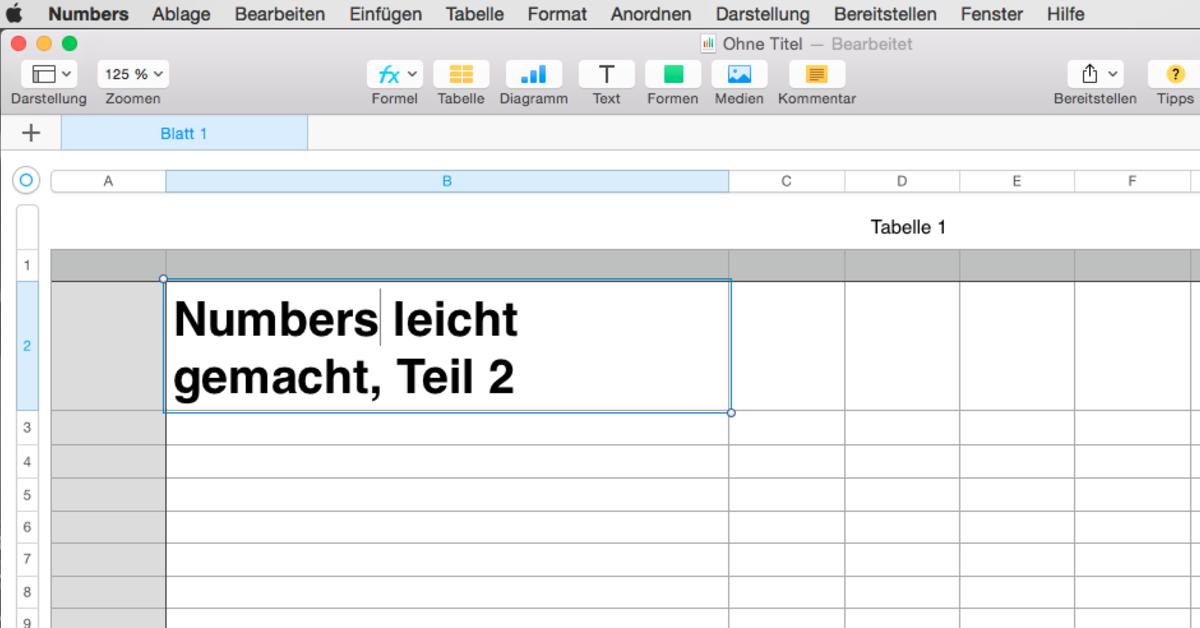Click the Ohne Titel document title
Screen dimensions: 1200x628
(761, 44)
